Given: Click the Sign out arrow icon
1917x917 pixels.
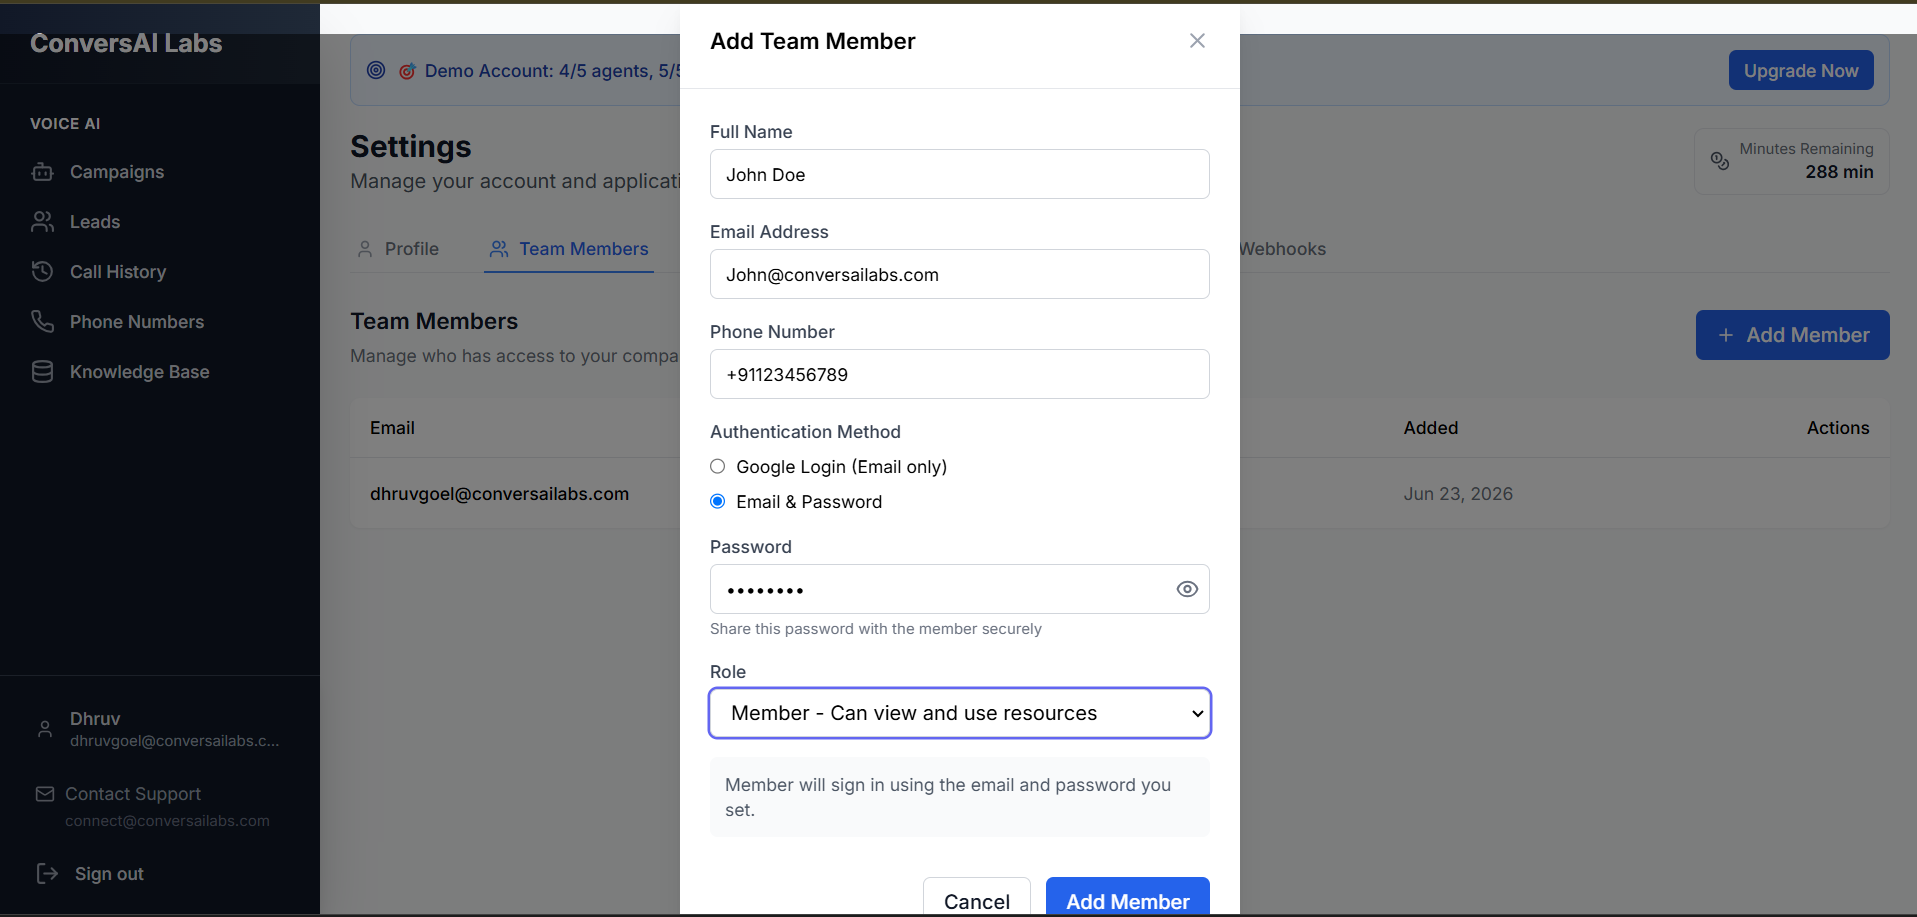Looking at the screenshot, I should pyautogui.click(x=47, y=874).
